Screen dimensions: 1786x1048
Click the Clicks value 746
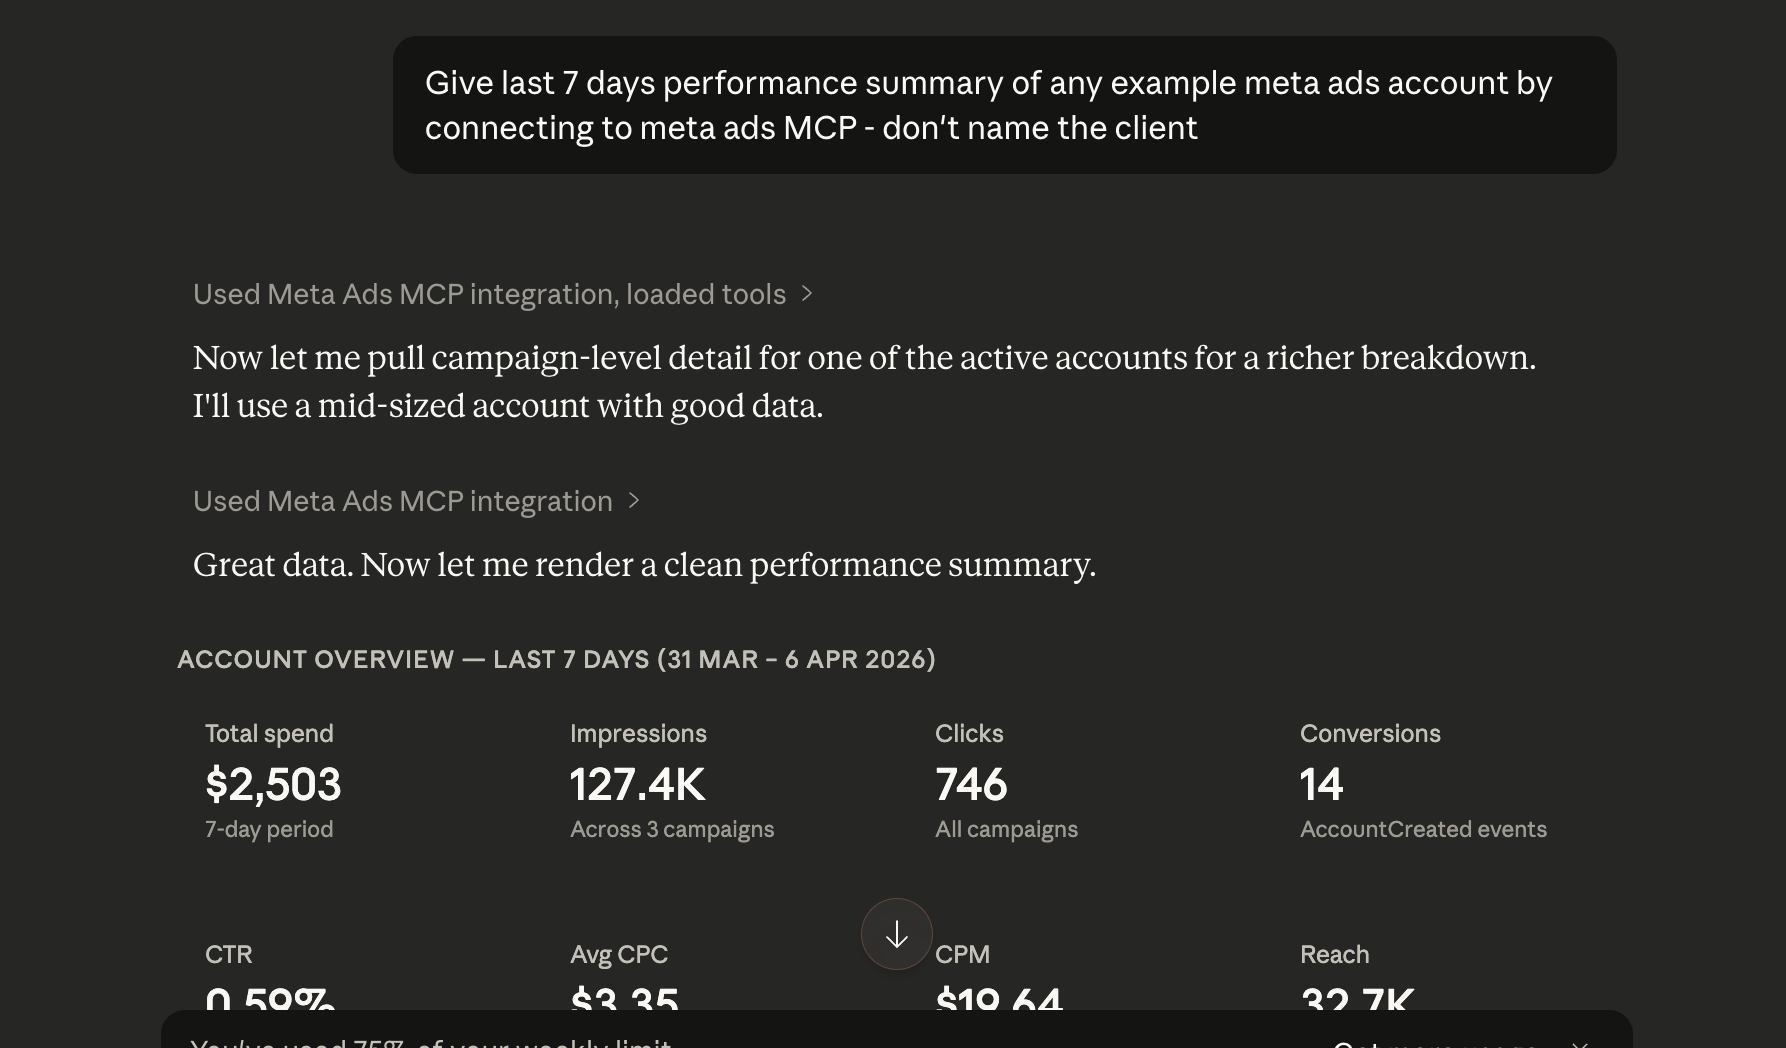coord(970,786)
